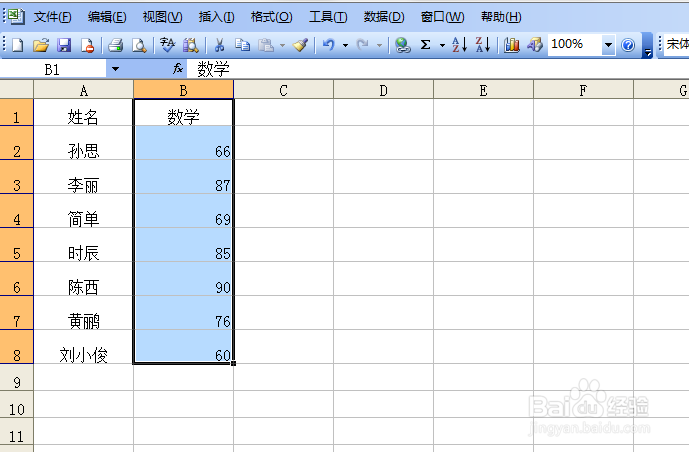This screenshot has height=452, width=689.
Task: Select column D header
Action: (383, 90)
